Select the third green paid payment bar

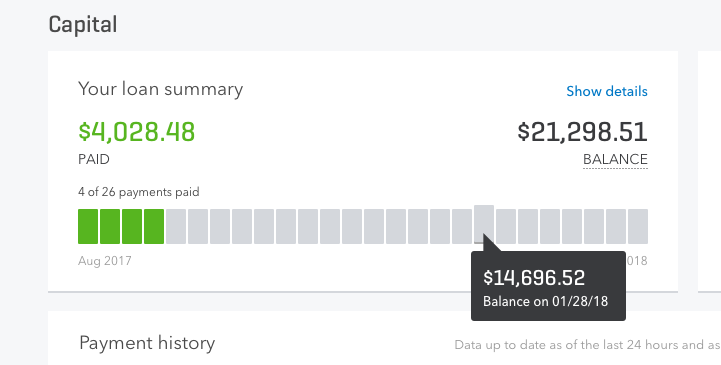tap(132, 226)
